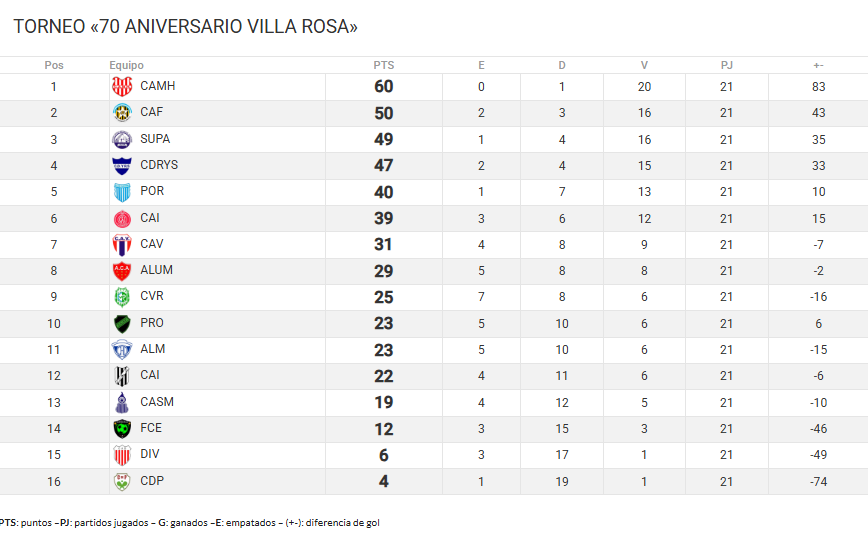Select the ALUM red badge icon
Screen dimensions: 868x537
point(122,270)
